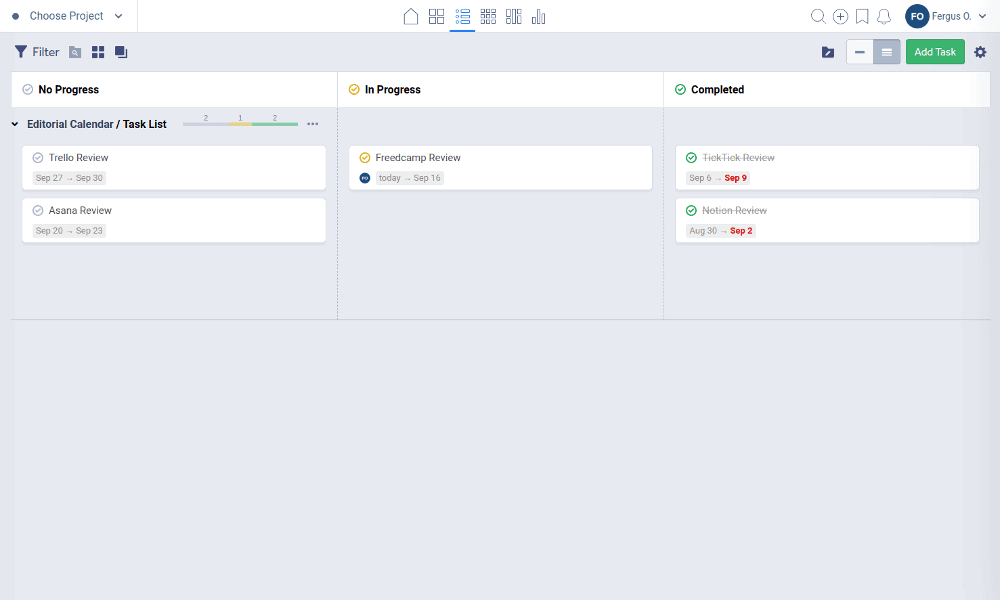Open the board settings gear
Screen dimensions: 1000x600
(x=980, y=52)
